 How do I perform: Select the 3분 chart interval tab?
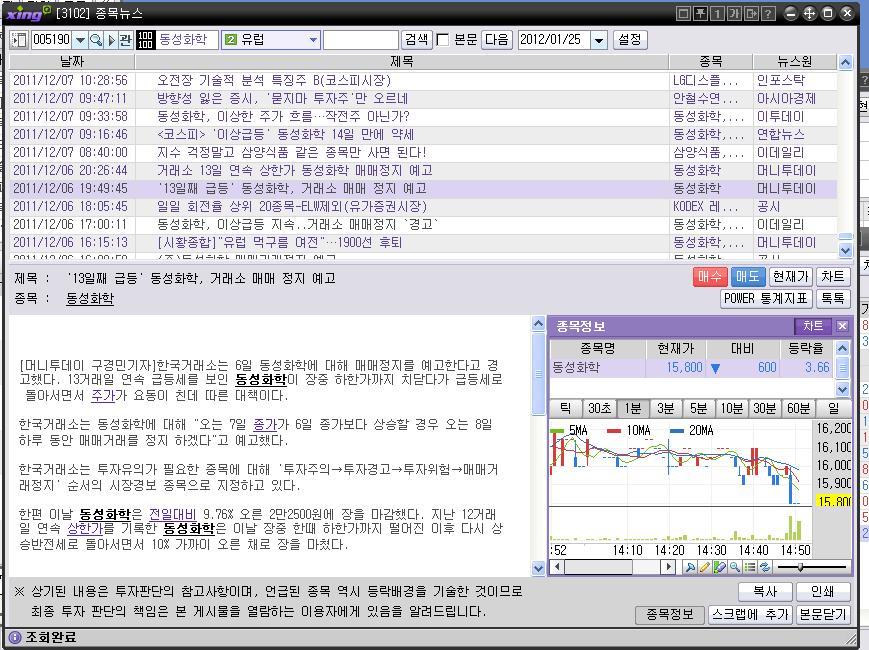point(665,408)
